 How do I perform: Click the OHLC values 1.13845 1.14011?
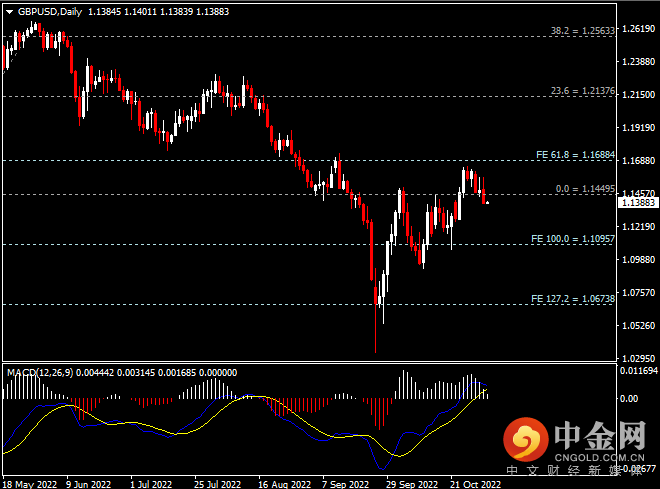pyautogui.click(x=122, y=12)
